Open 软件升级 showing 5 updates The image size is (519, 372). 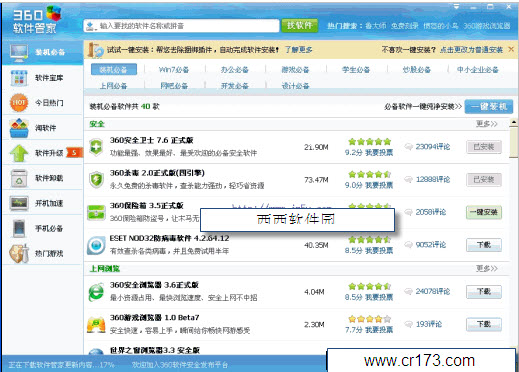click(43, 153)
